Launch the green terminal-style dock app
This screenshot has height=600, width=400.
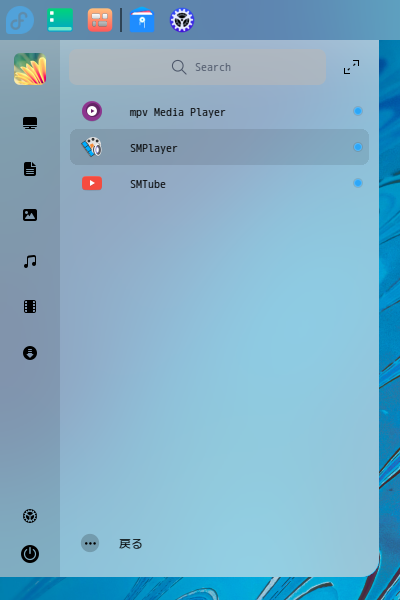60,20
